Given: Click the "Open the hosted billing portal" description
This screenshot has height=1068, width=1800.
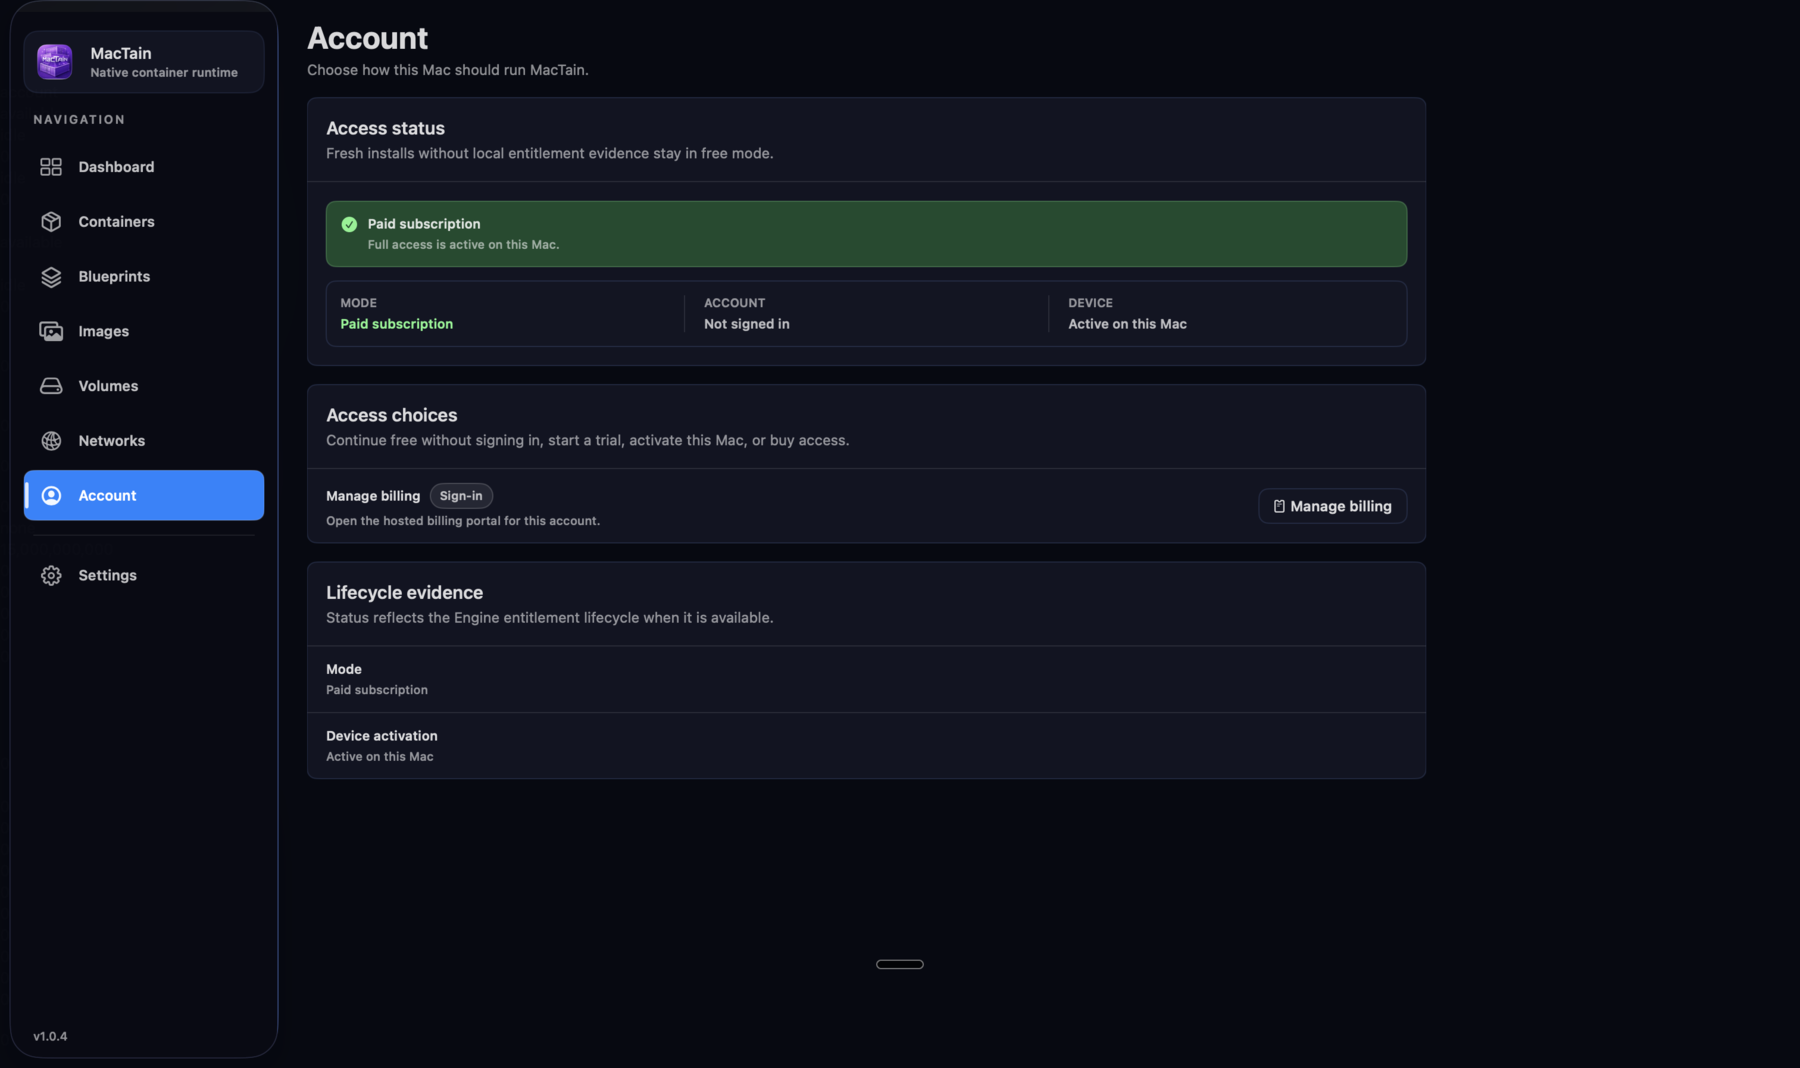Looking at the screenshot, I should [463, 521].
